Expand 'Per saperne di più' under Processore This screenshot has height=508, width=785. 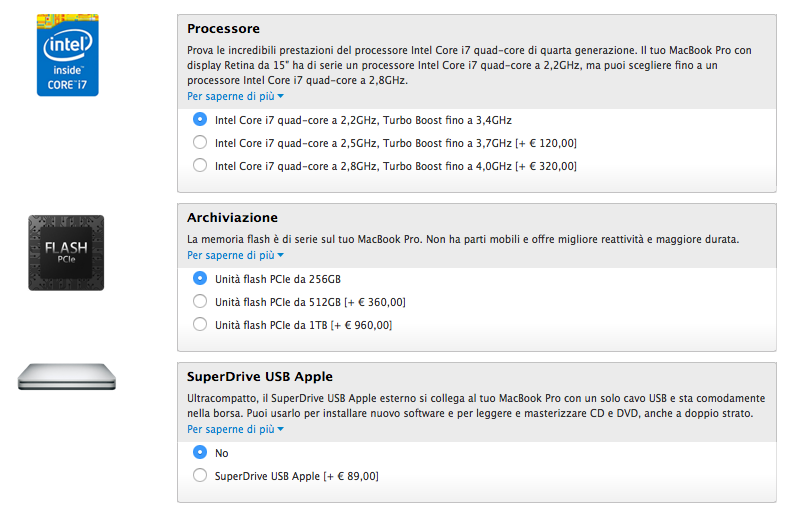click(x=235, y=96)
